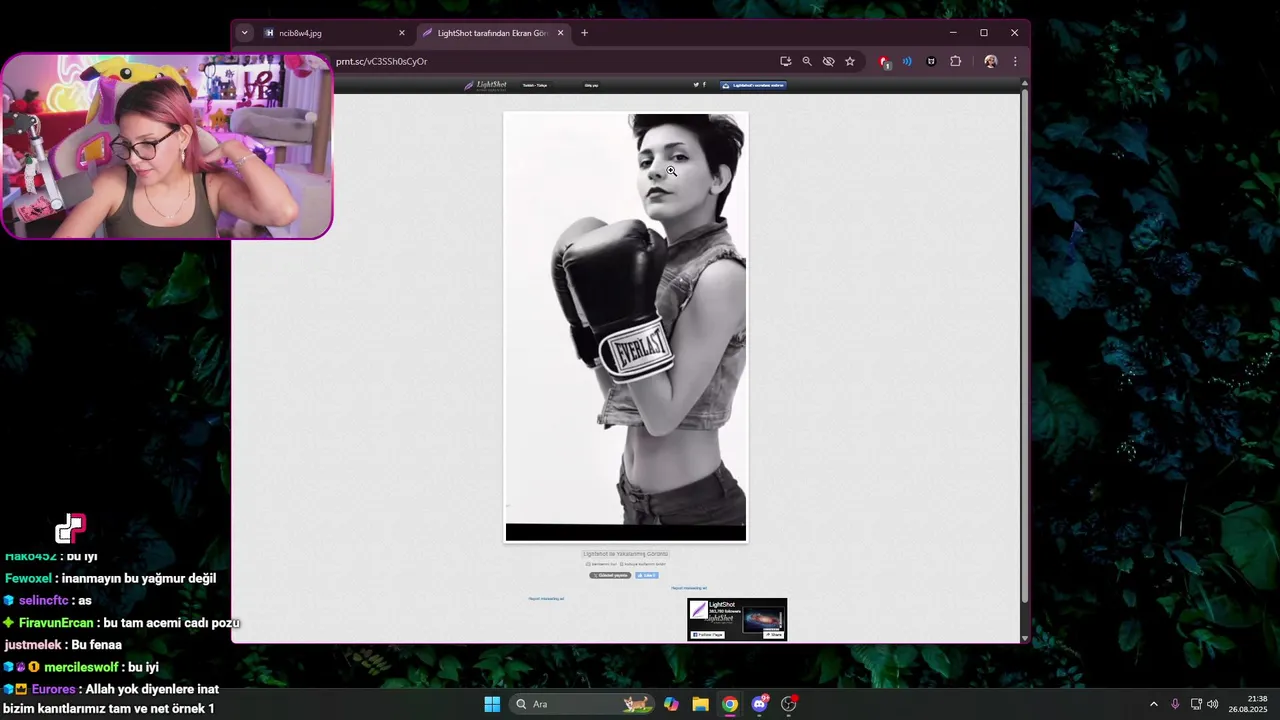The height and width of the screenshot is (720, 1280).
Task: Click the microphone tray icon
Action: (1175, 704)
